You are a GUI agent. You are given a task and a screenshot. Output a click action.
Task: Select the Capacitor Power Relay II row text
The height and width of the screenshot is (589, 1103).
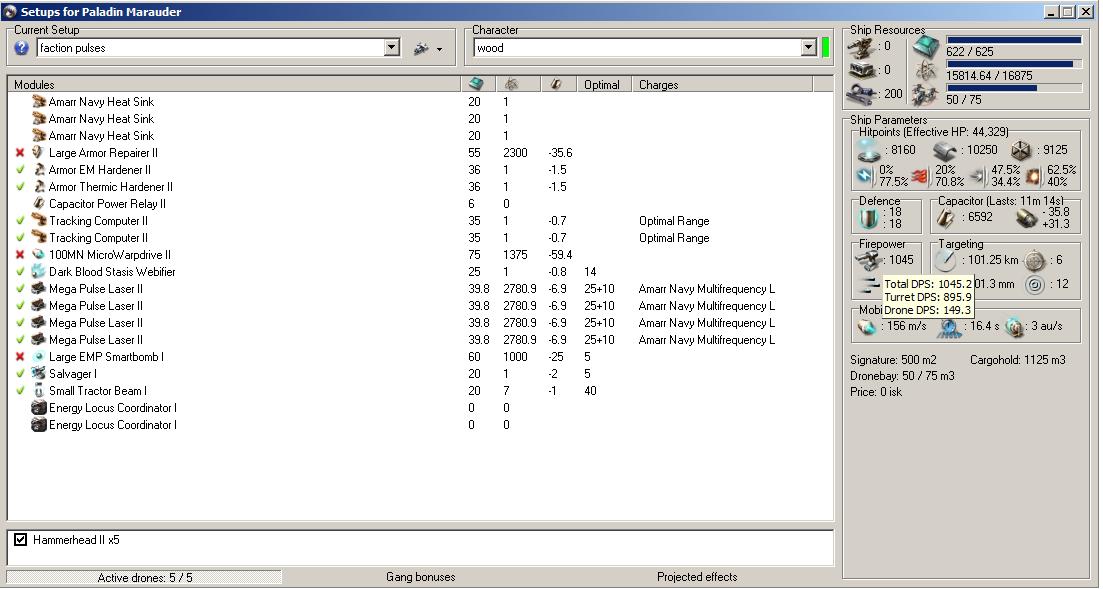(108, 203)
